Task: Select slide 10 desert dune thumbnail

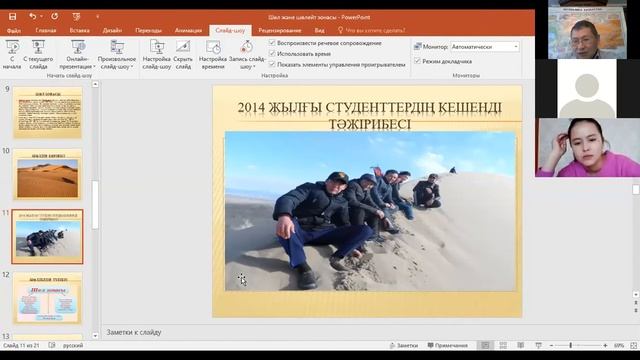Action: pos(48,174)
